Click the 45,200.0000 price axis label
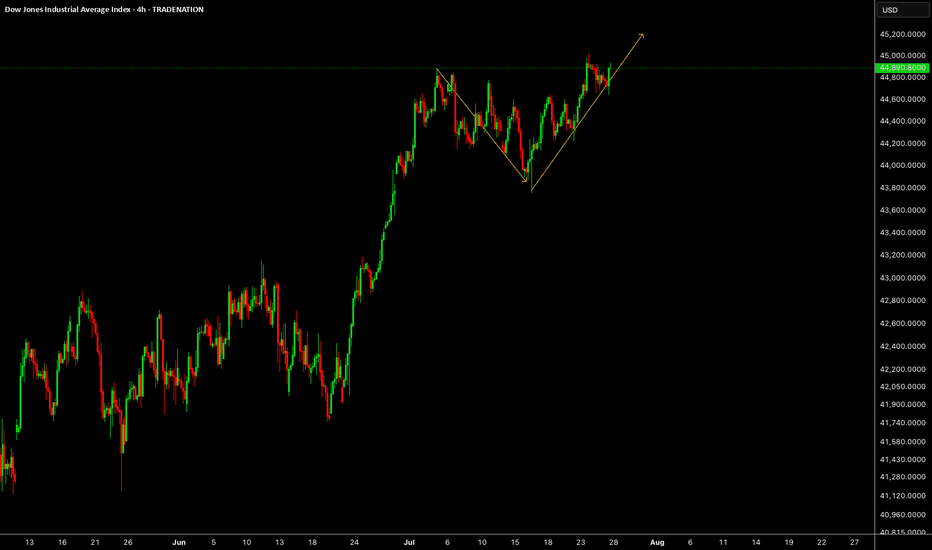 point(902,34)
